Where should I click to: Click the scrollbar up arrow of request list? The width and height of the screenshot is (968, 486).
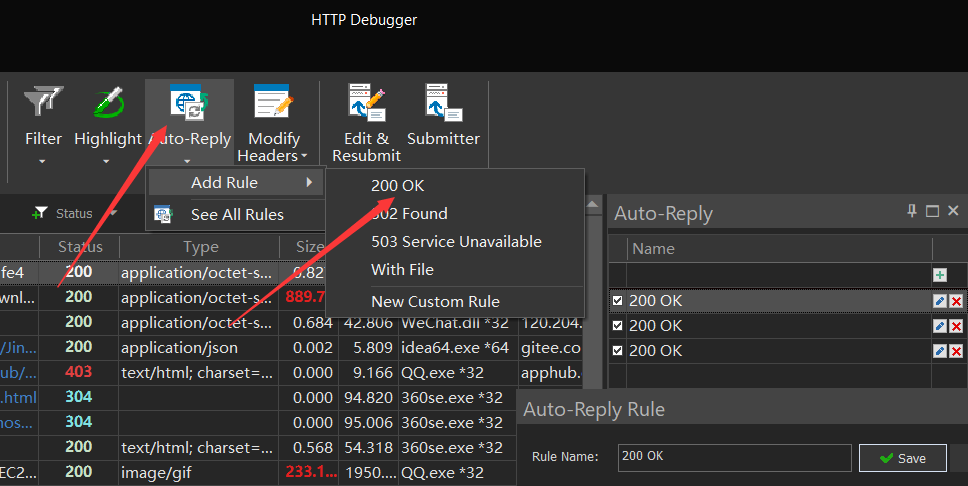tap(591, 204)
